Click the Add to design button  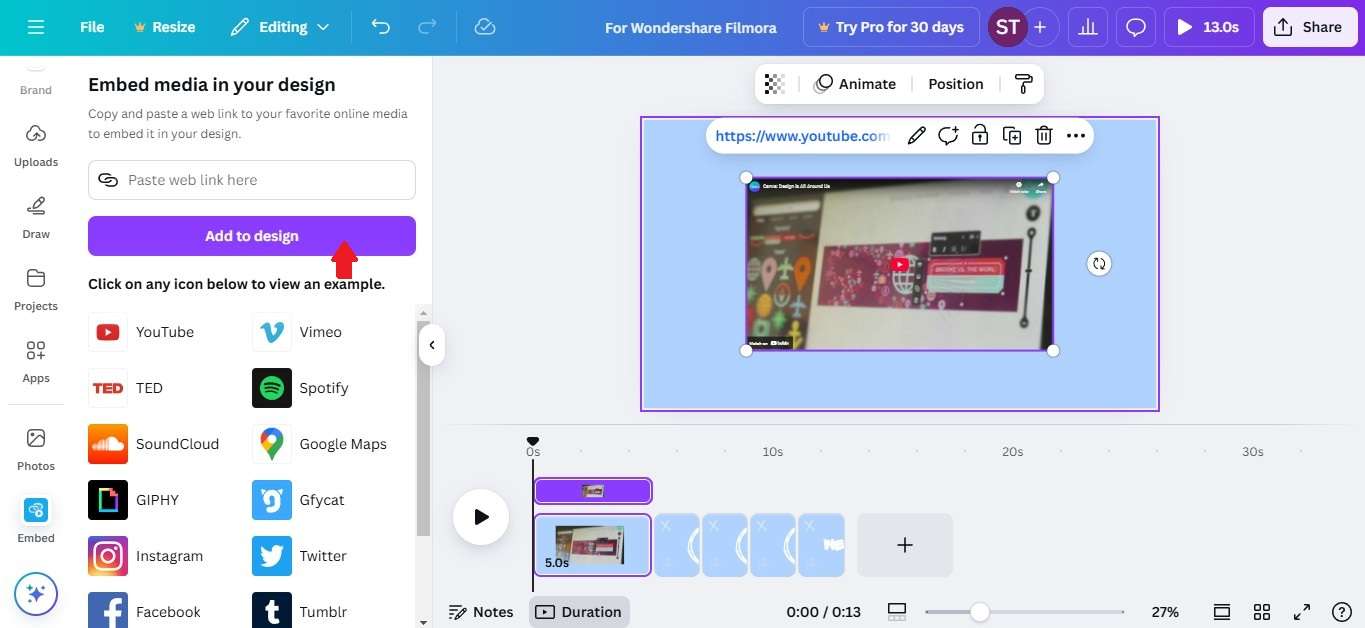(x=252, y=236)
